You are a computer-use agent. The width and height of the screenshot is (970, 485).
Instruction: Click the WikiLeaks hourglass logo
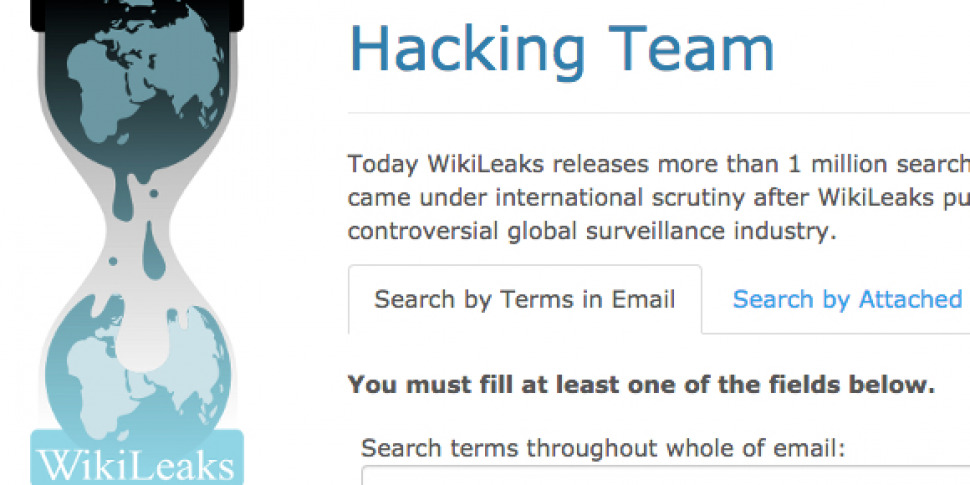pyautogui.click(x=137, y=242)
